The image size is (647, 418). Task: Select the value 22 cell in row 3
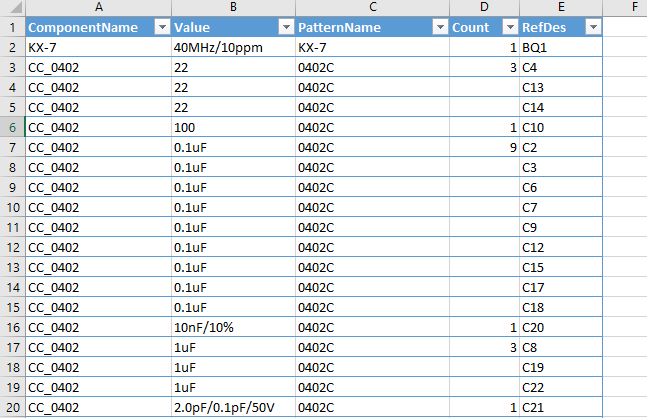click(x=234, y=67)
